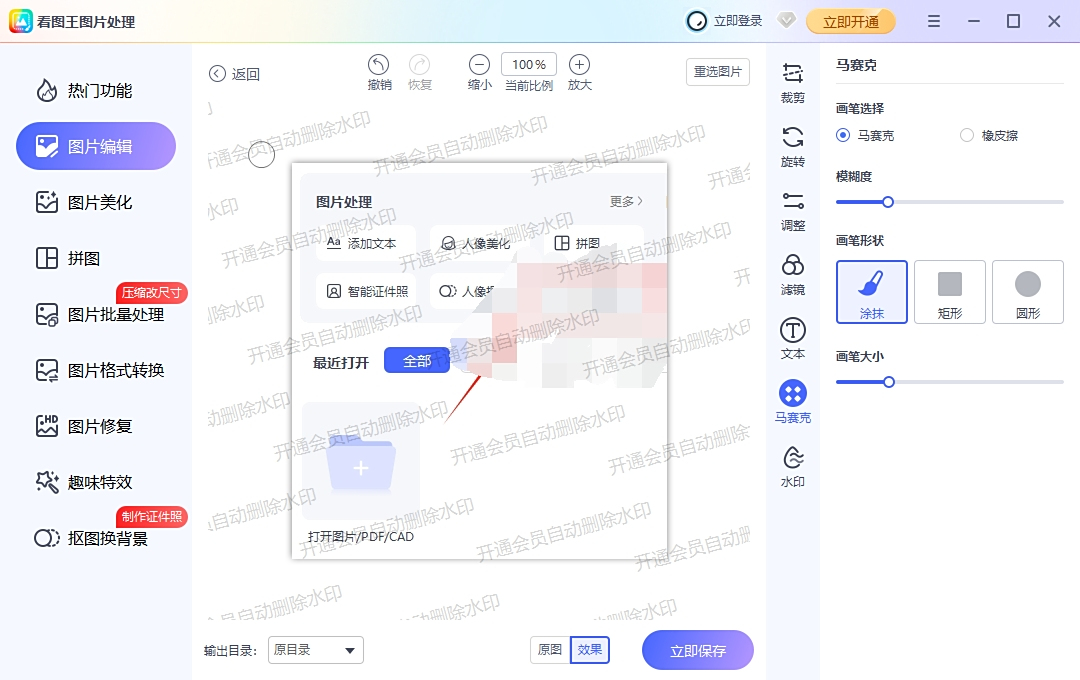Viewport: 1080px width, 680px height.
Task: Select the 裁剪 crop tool
Action: coord(793,78)
